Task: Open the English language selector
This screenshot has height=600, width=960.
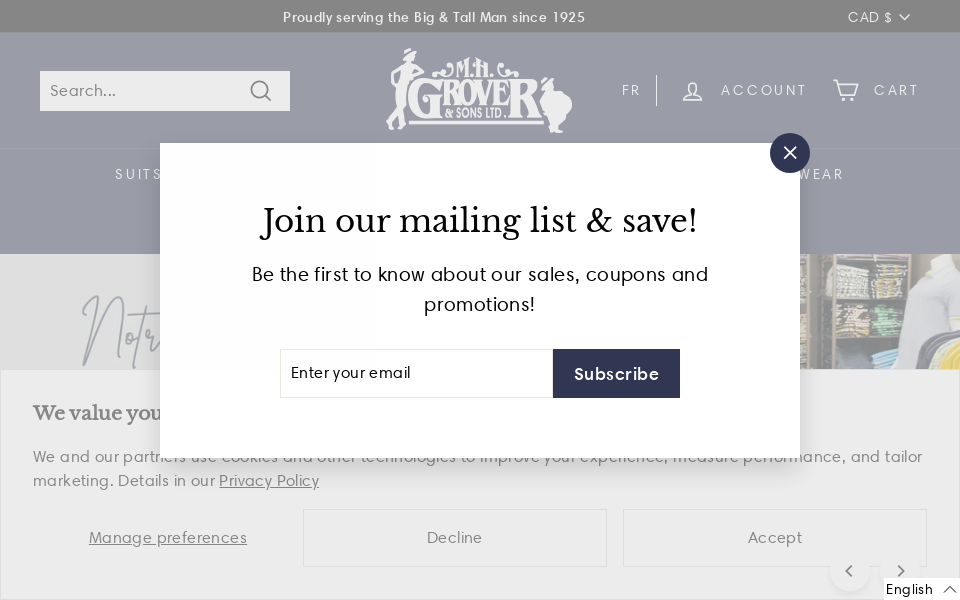Action: (x=920, y=589)
